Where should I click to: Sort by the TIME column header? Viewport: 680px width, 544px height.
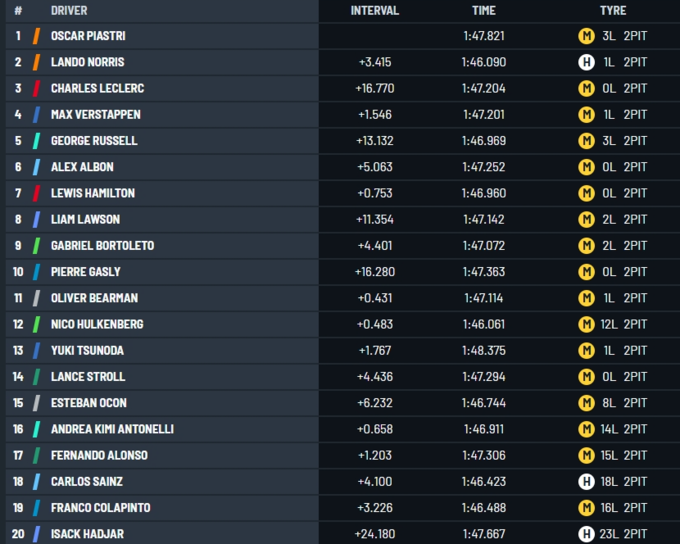tap(483, 11)
